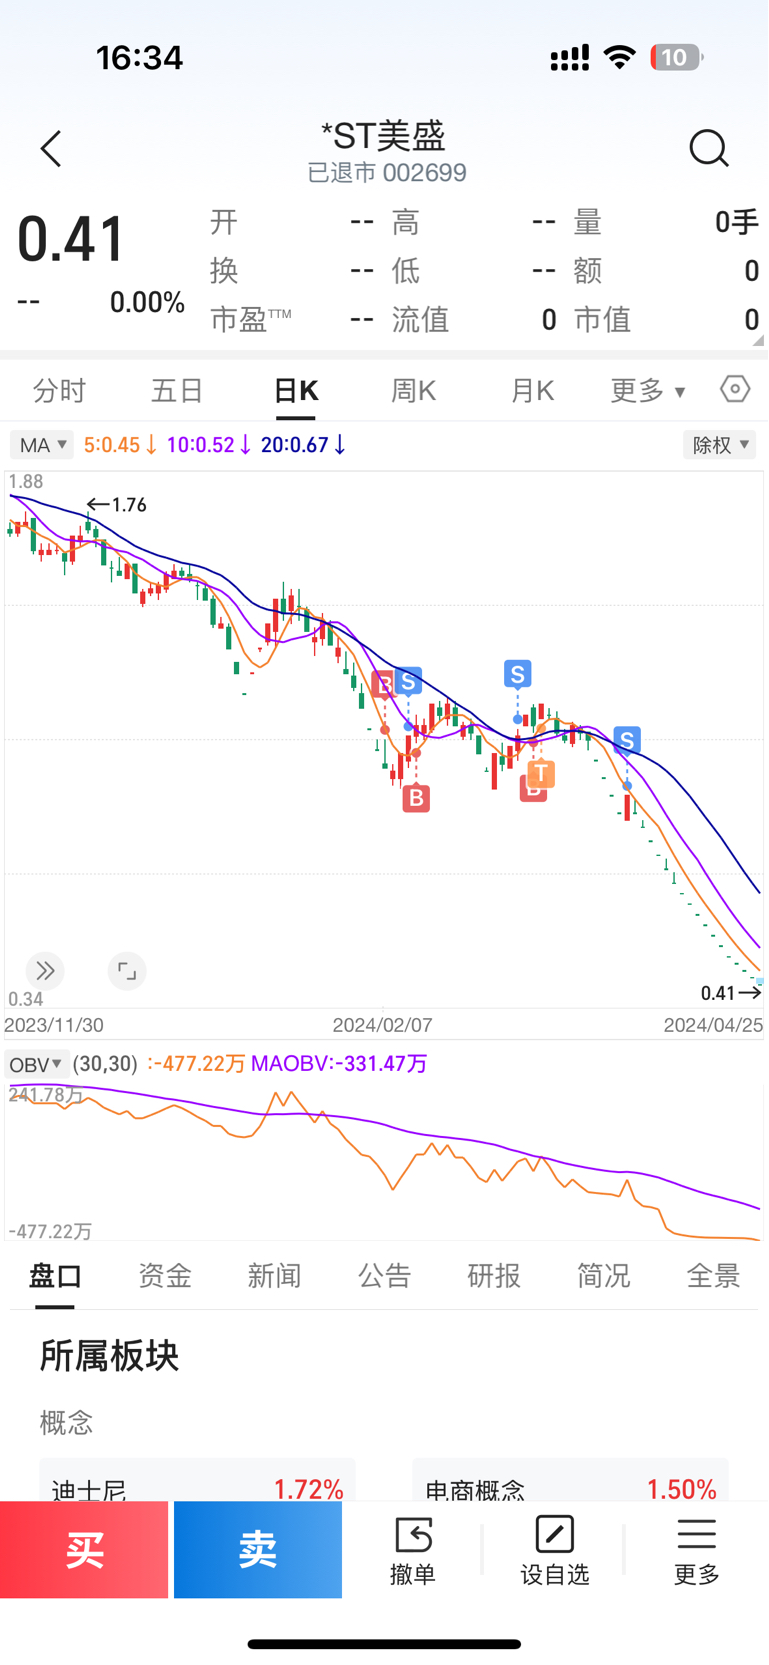Tap the topmost S sell marker
769x1665 pixels.
click(517, 674)
